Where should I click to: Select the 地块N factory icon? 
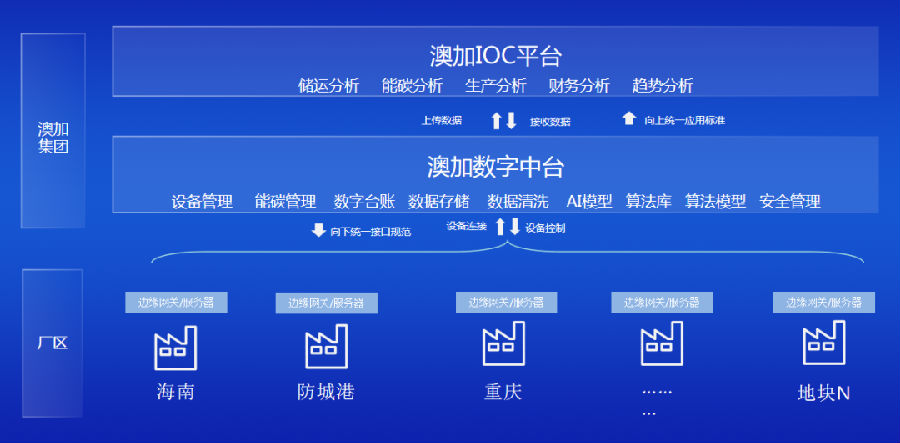point(823,344)
